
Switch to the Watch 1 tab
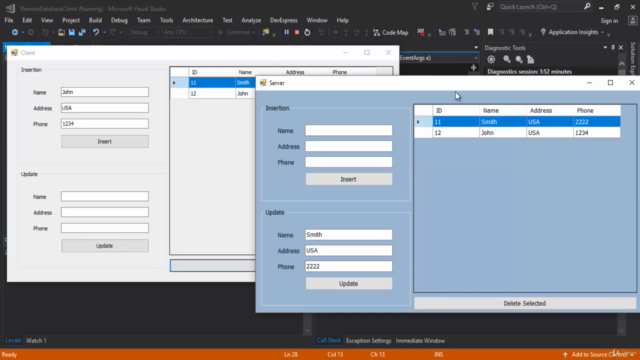(36, 340)
